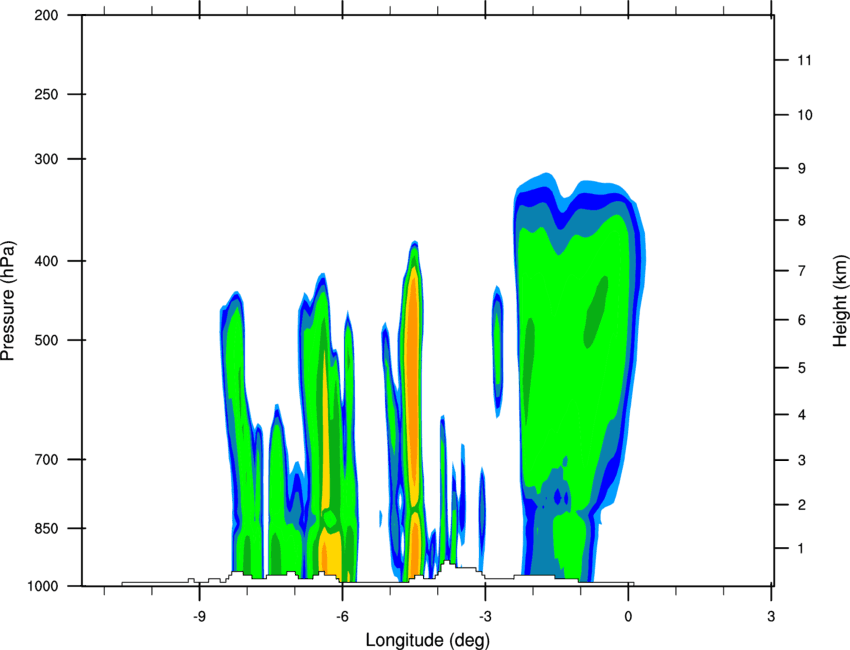
Task: Click the -6 longitude tick label
Action: click(x=342, y=616)
